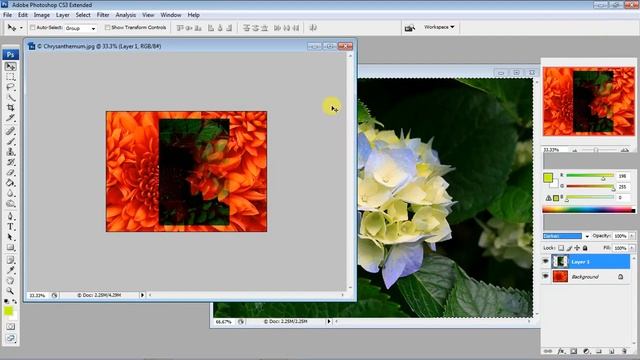Switch foreground and background colors
640x360 pixels.
coord(14,301)
